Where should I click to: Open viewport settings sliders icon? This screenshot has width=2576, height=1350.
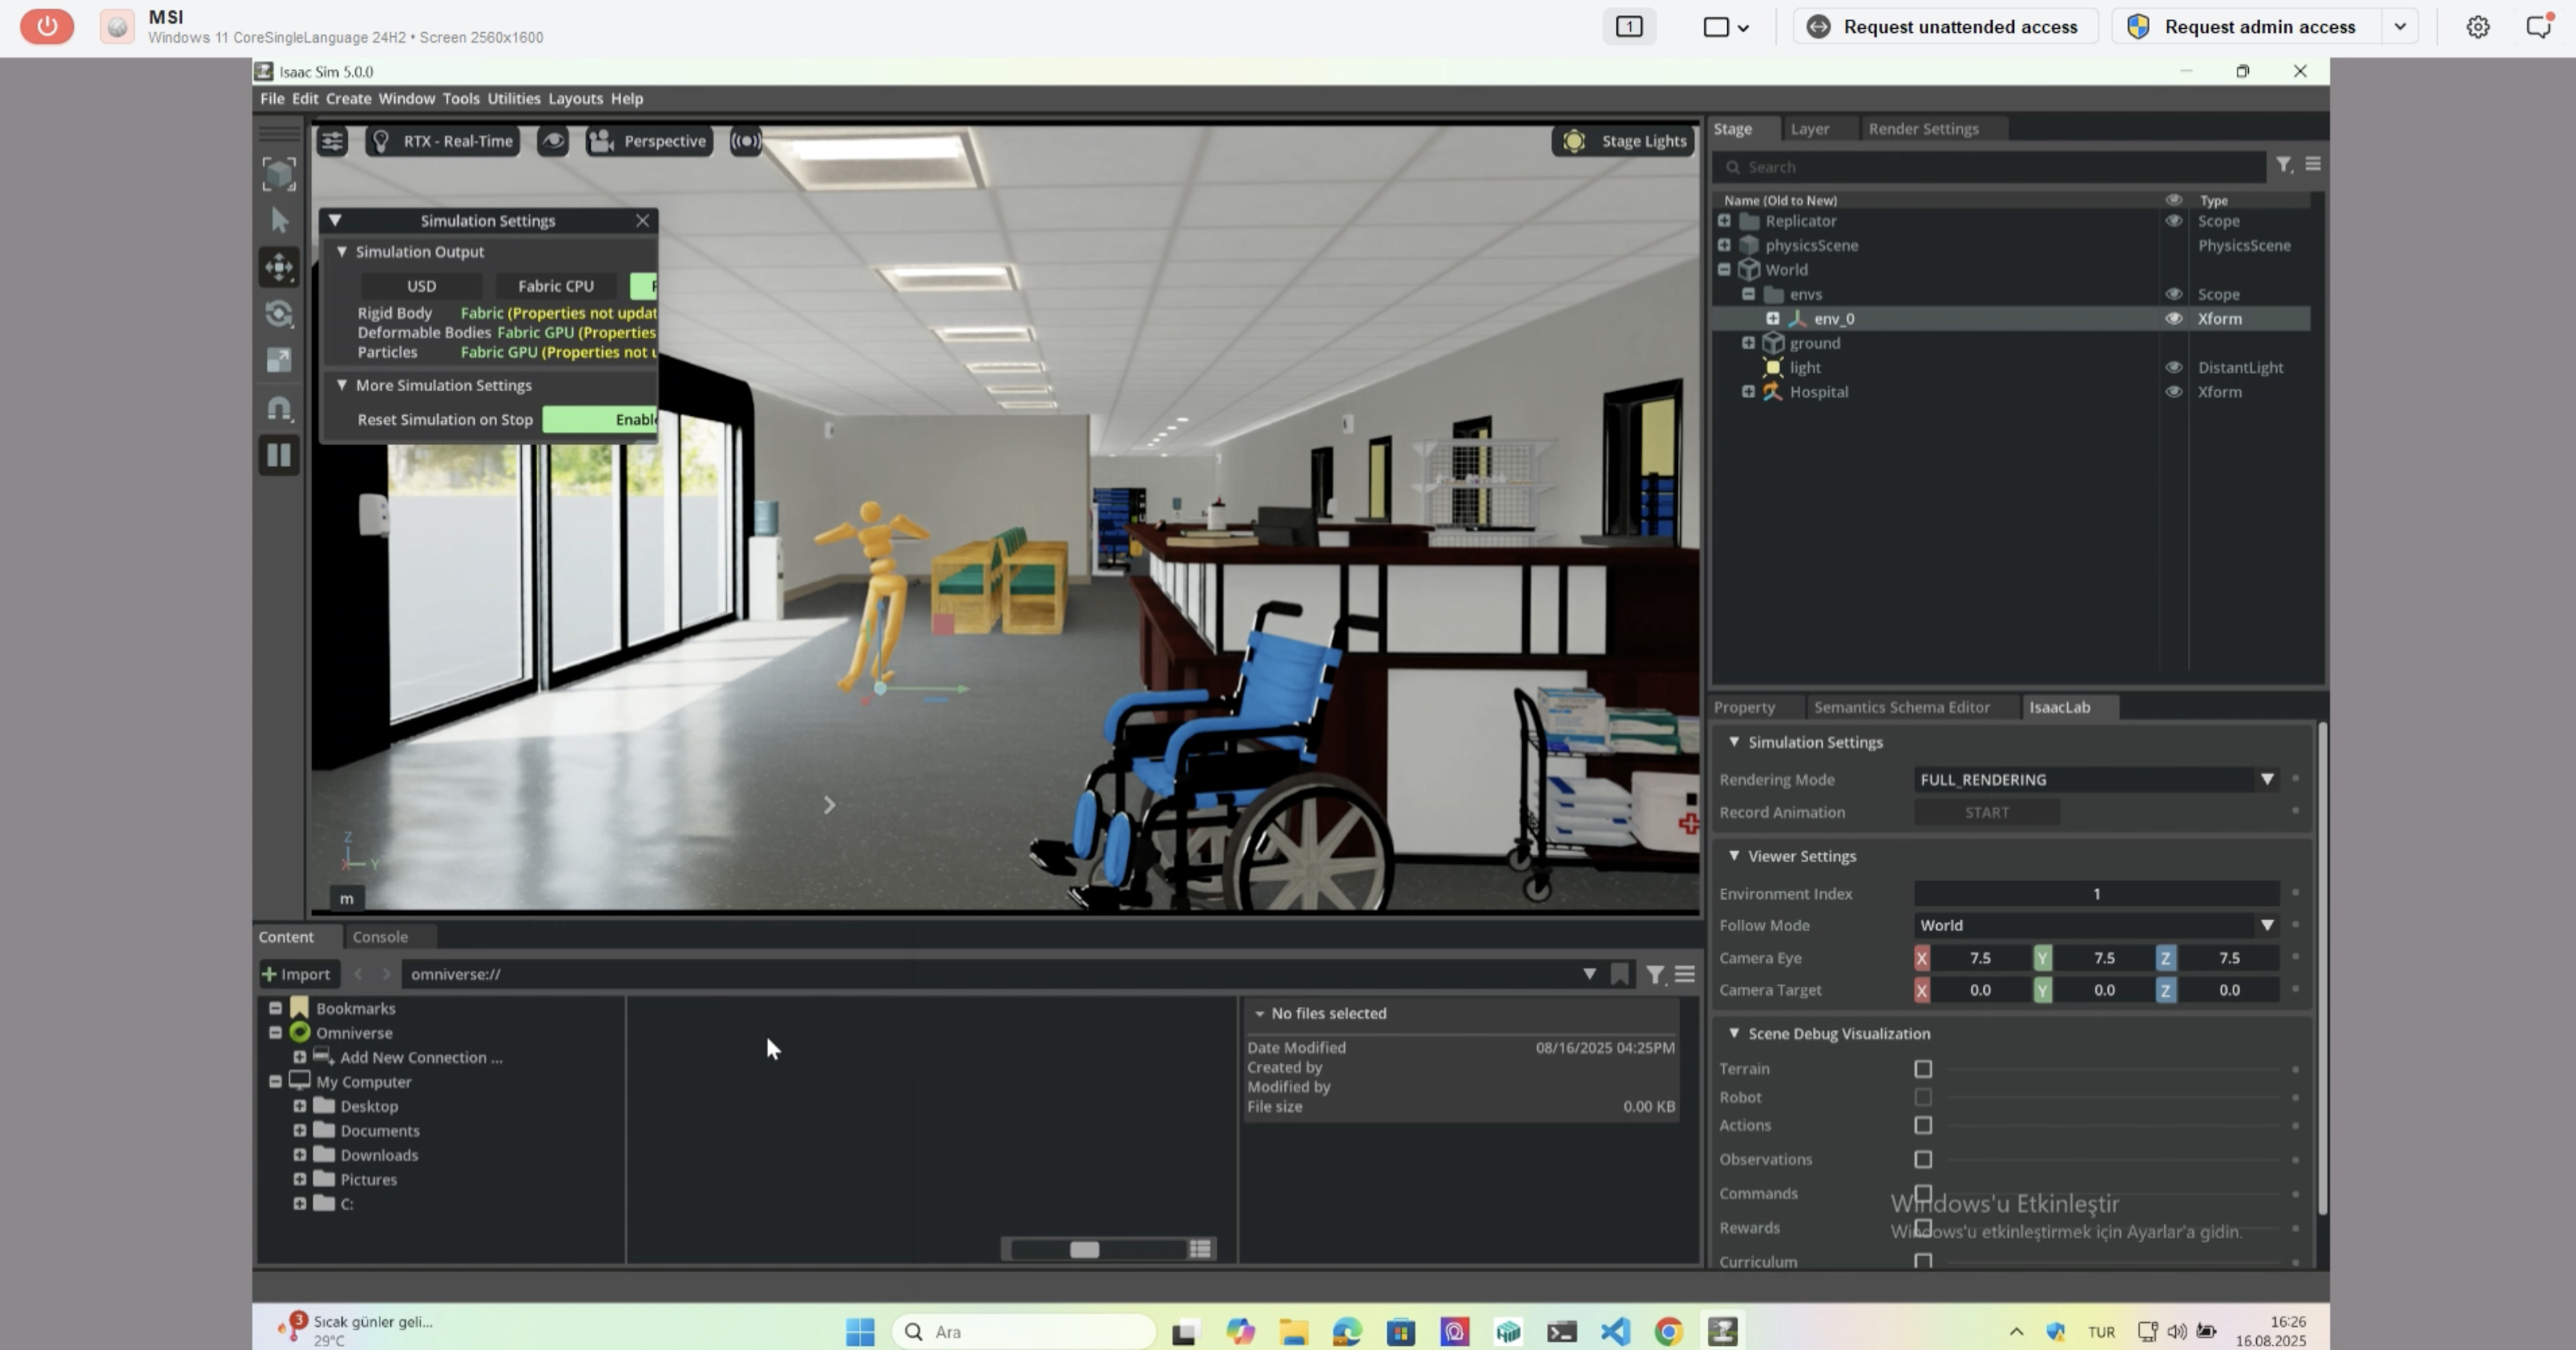point(332,141)
